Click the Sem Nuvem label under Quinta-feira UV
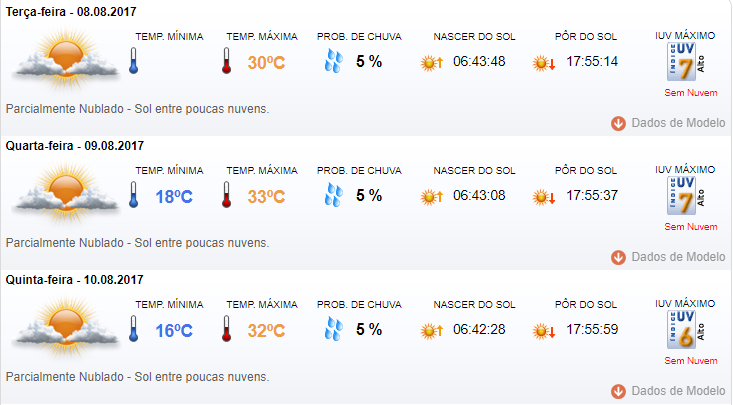This screenshot has width=733, height=405. (x=691, y=361)
